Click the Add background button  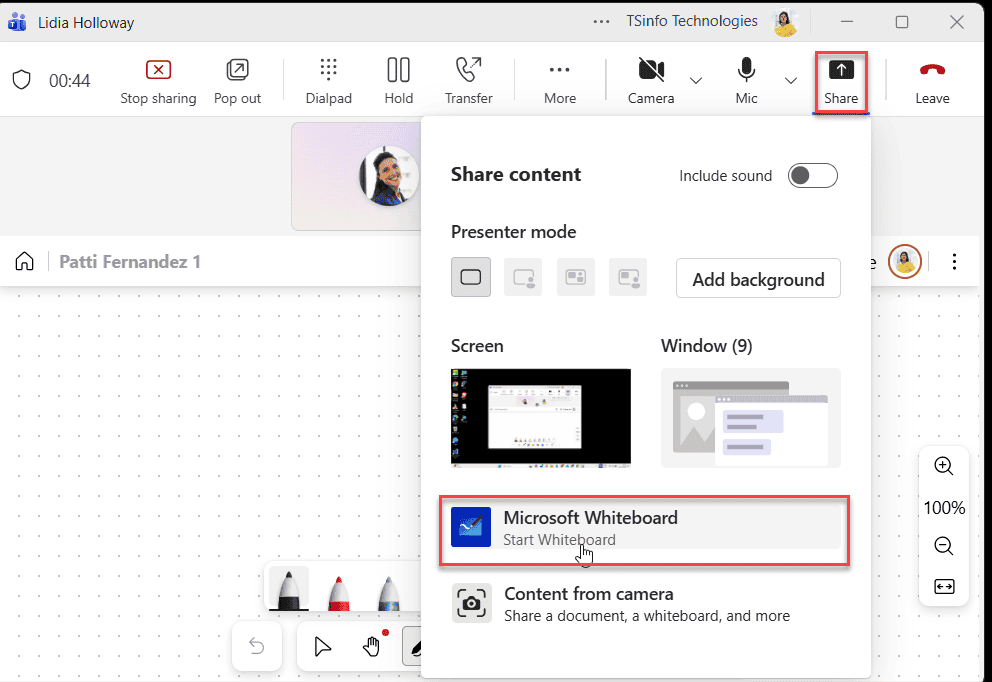click(757, 278)
